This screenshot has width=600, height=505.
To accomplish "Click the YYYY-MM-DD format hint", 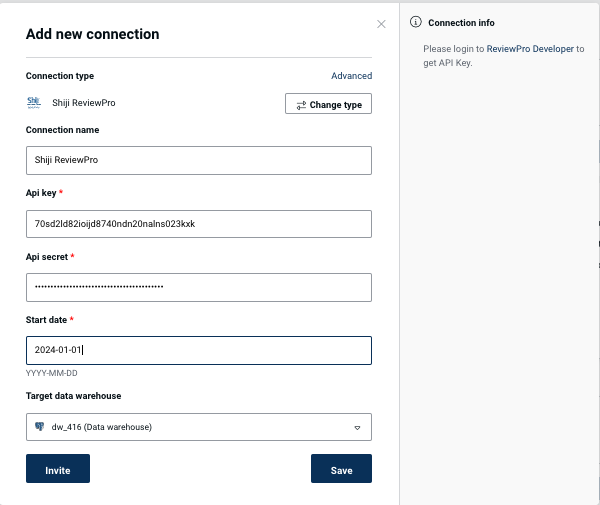I will click(x=52, y=373).
